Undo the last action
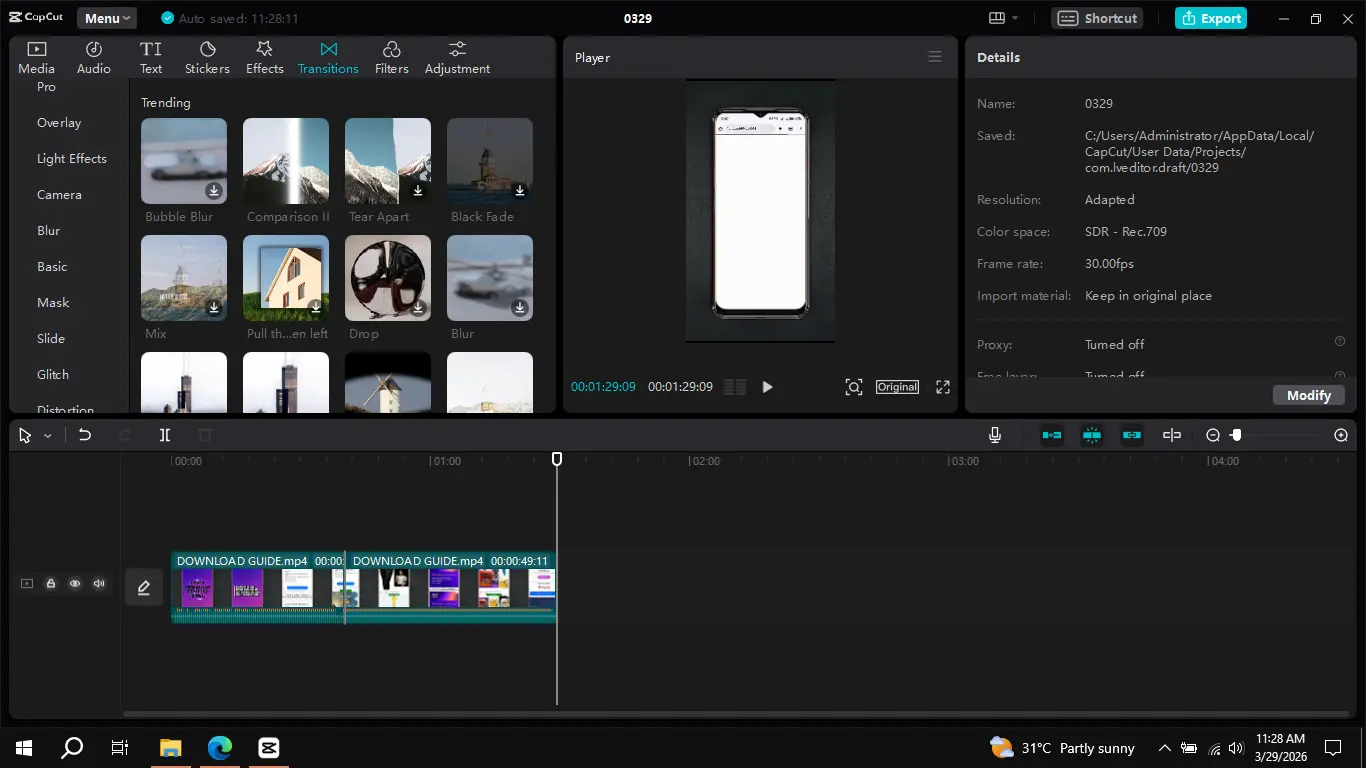1366x768 pixels. click(85, 435)
